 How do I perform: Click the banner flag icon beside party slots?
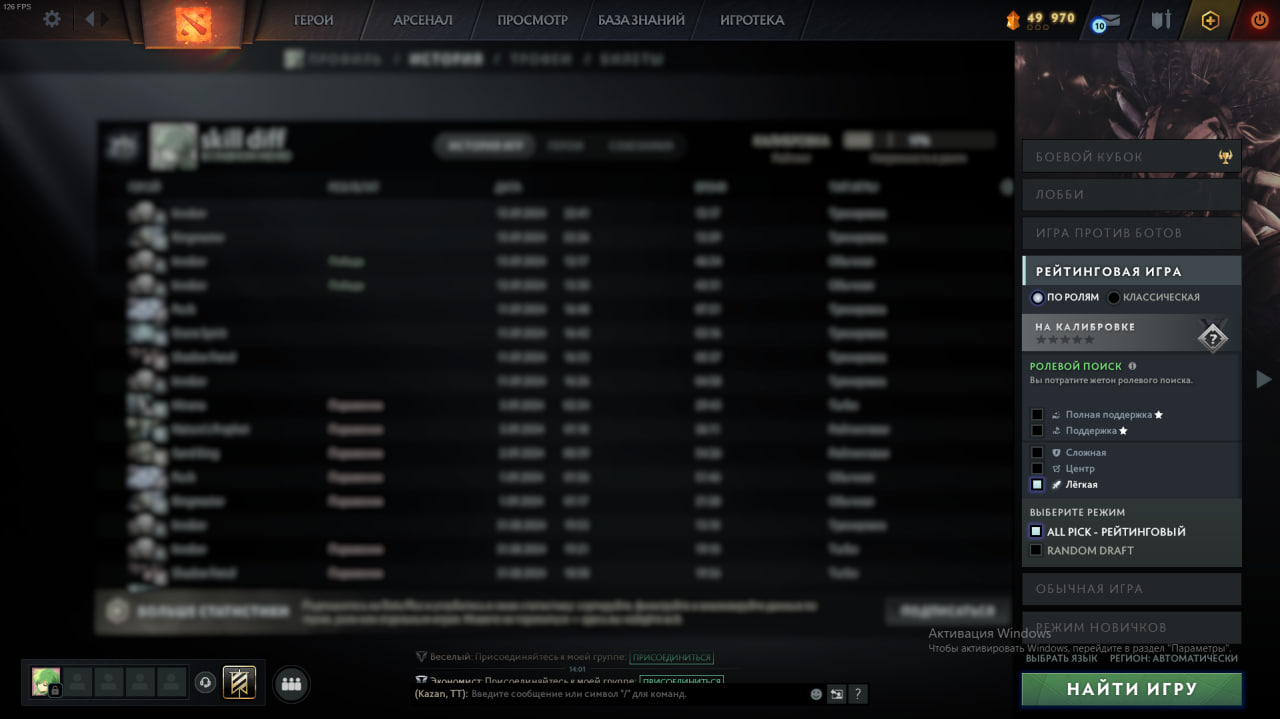click(238, 683)
